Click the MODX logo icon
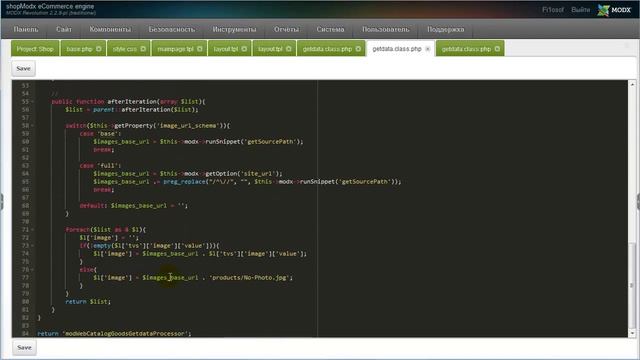The image size is (640, 360). 603,10
